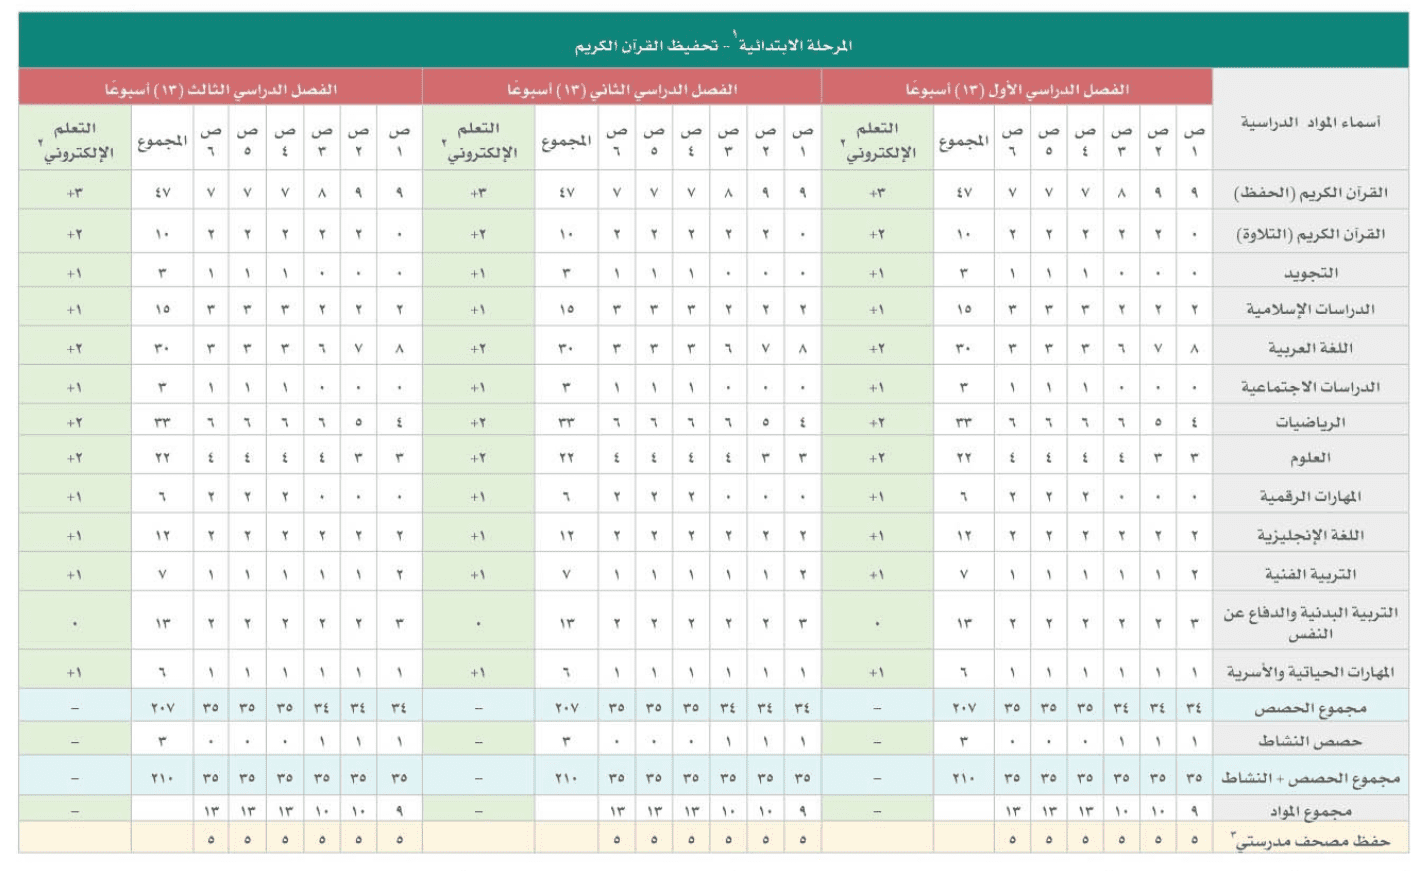
Task: Select the 'حصص النشاط' row label
Action: 1310,742
